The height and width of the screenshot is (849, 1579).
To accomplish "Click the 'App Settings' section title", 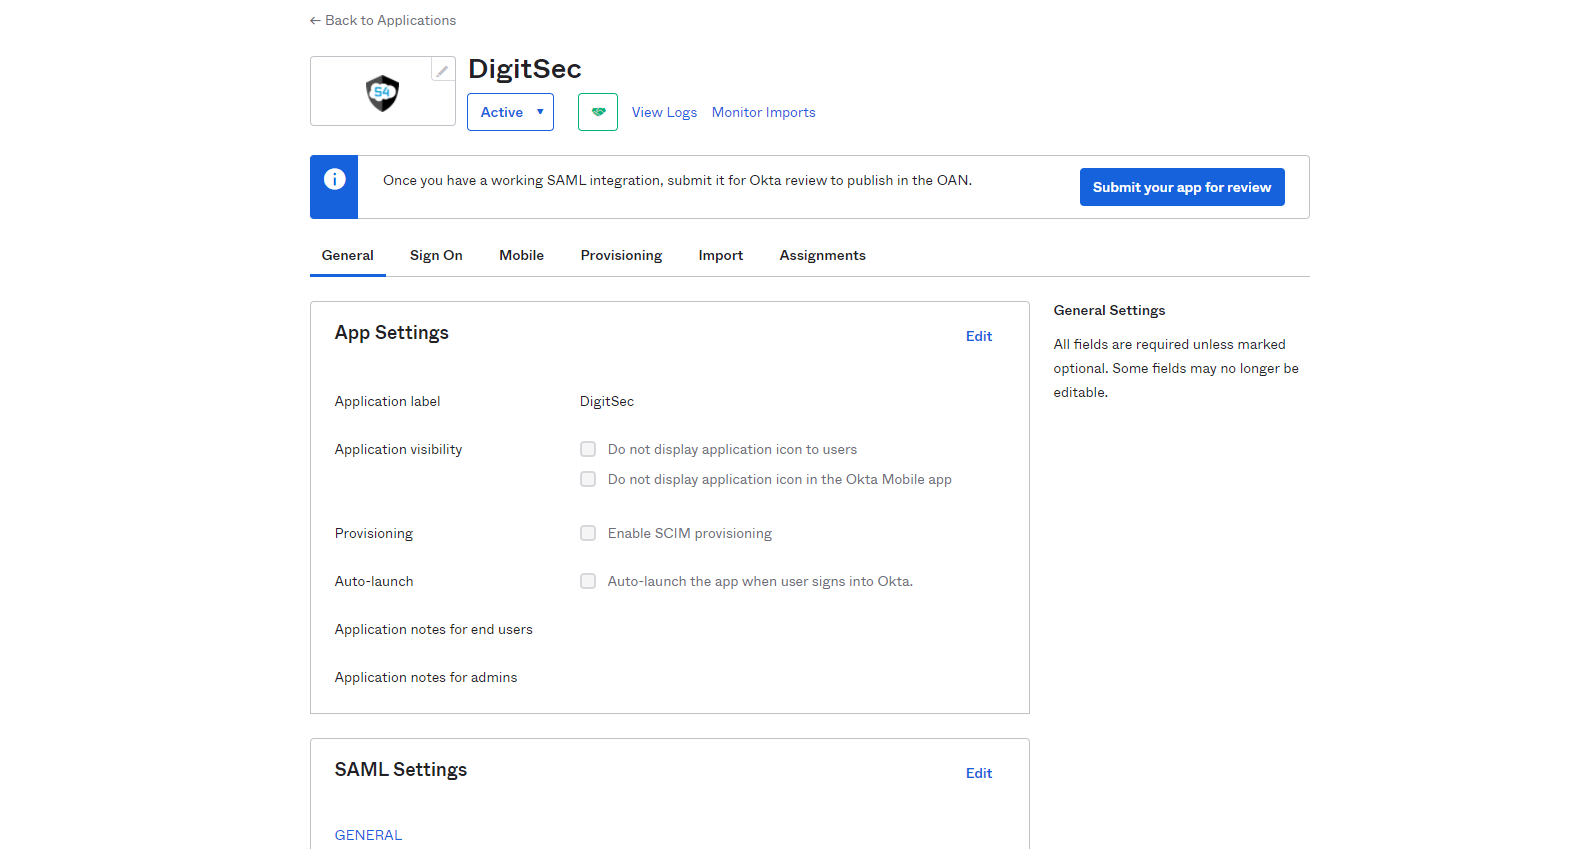I will tap(392, 333).
